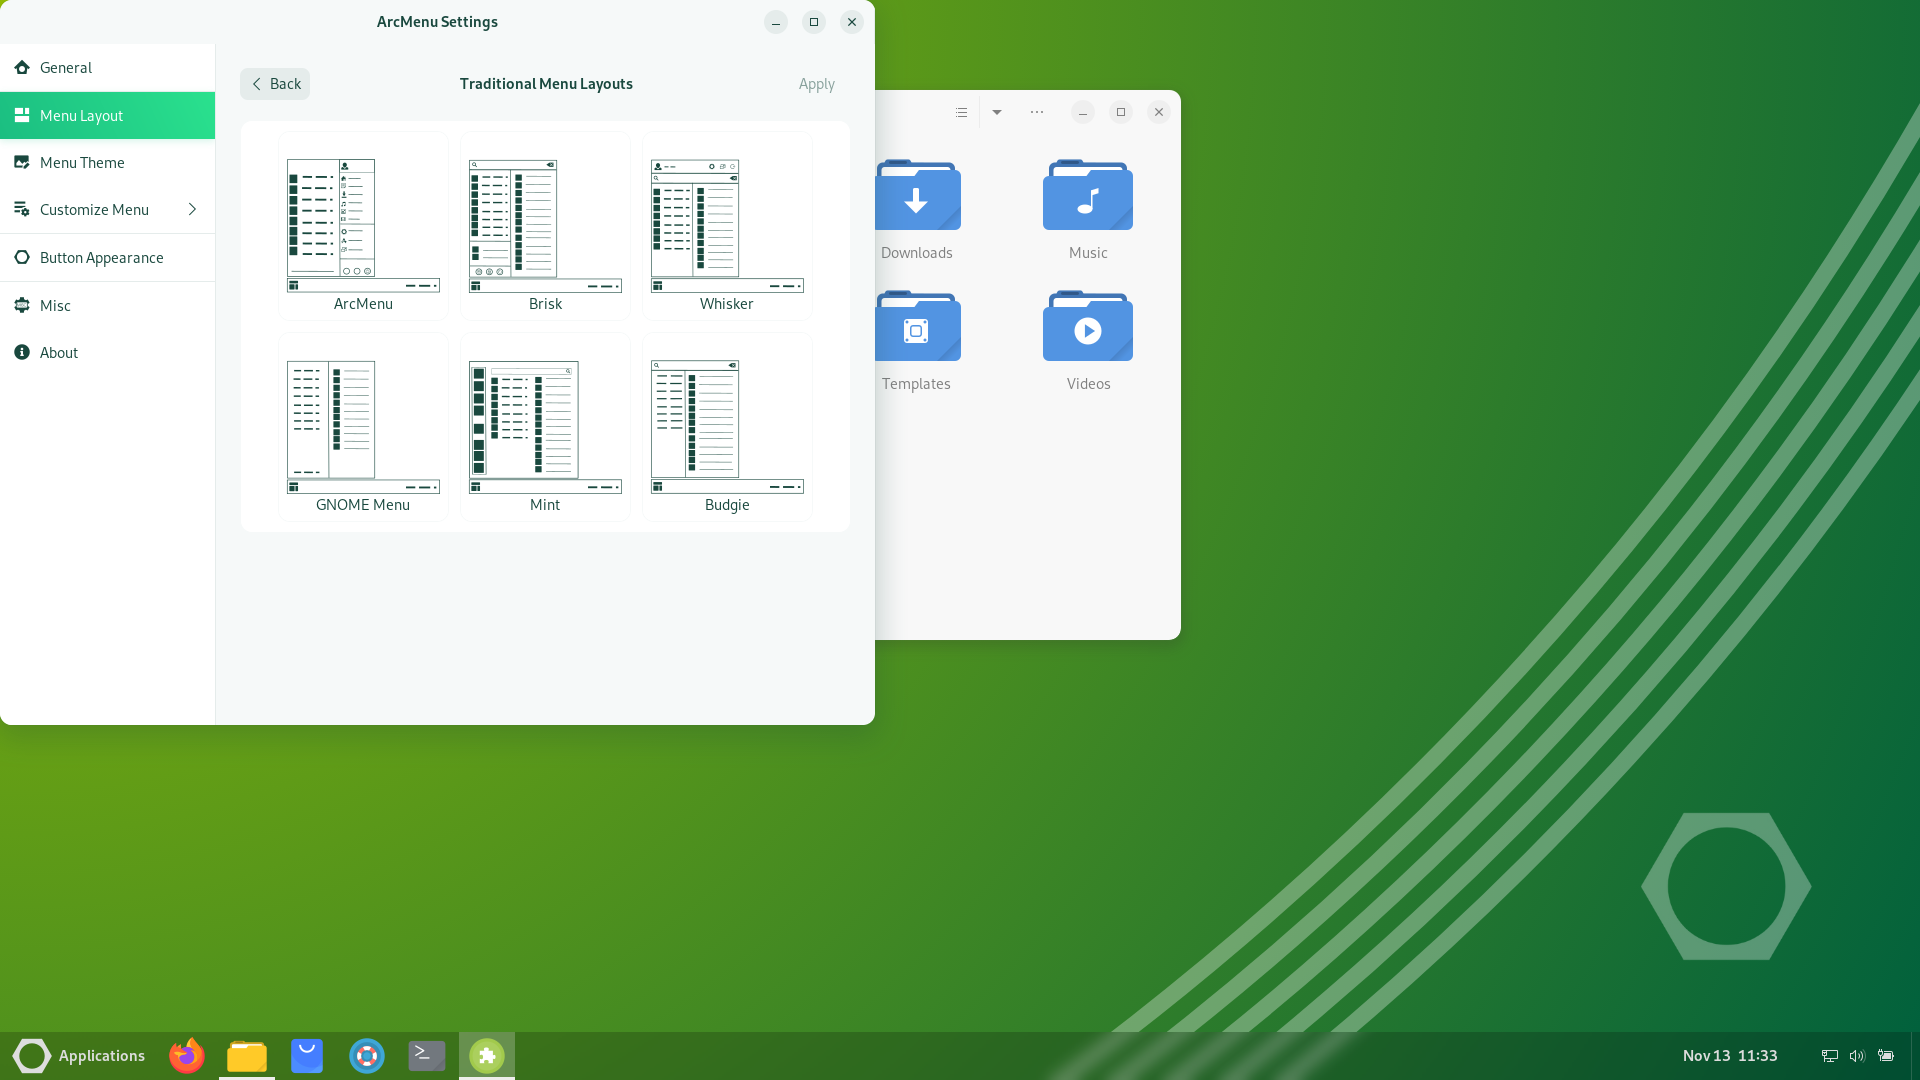
Task: Choose the Mint menu layout
Action: click(545, 427)
